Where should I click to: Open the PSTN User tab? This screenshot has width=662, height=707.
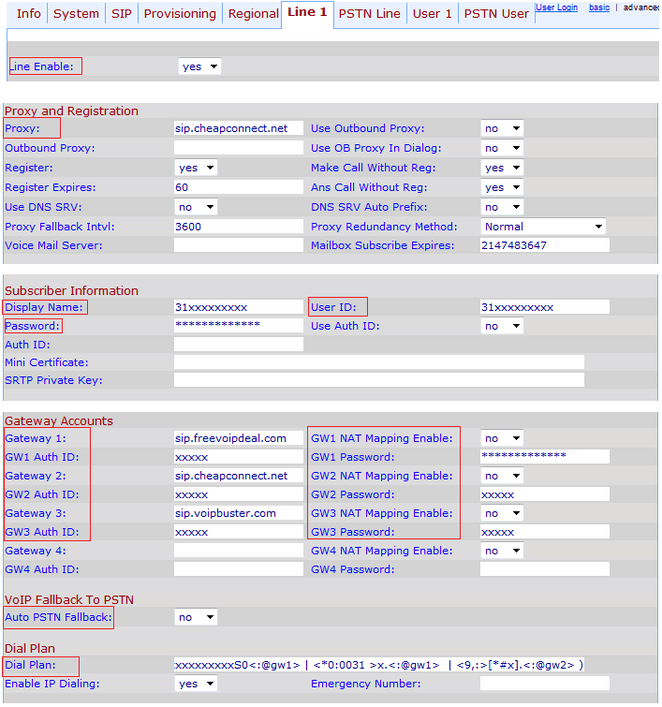(x=496, y=14)
